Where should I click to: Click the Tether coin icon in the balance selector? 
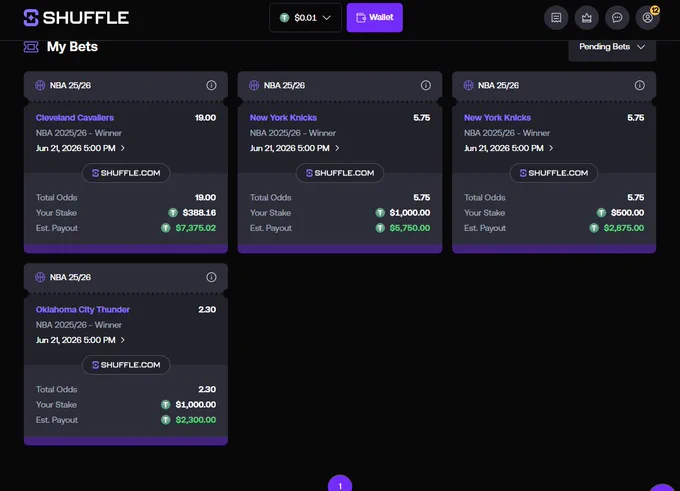pyautogui.click(x=284, y=18)
